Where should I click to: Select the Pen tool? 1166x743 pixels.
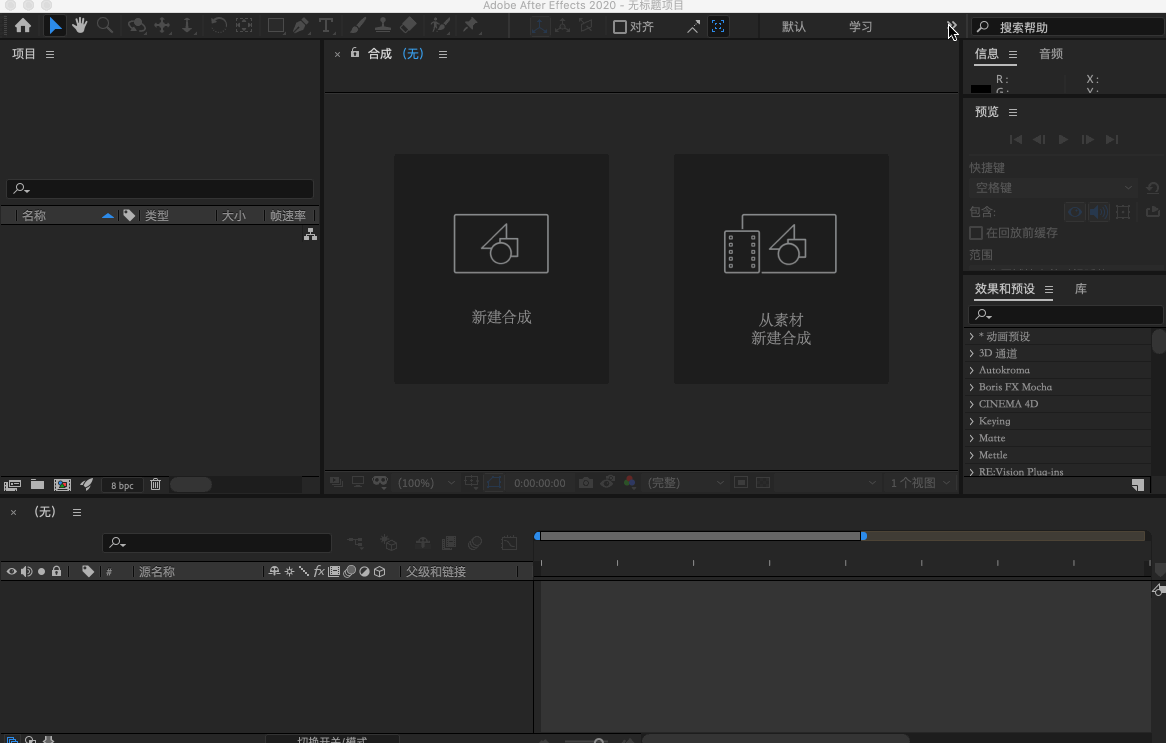pos(301,26)
